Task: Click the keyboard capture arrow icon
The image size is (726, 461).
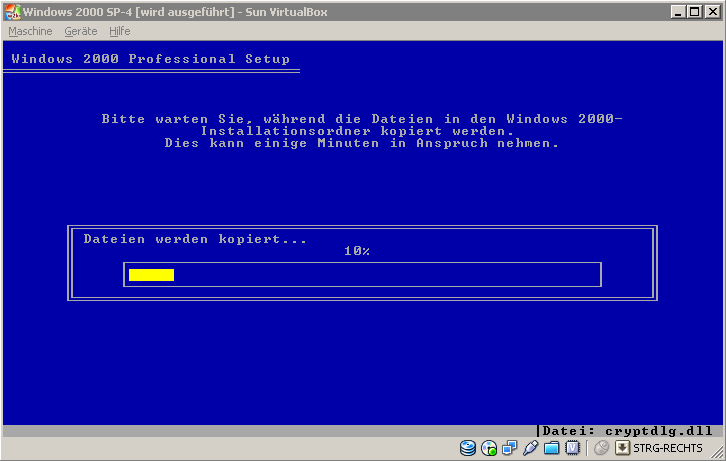Action: tap(622, 448)
